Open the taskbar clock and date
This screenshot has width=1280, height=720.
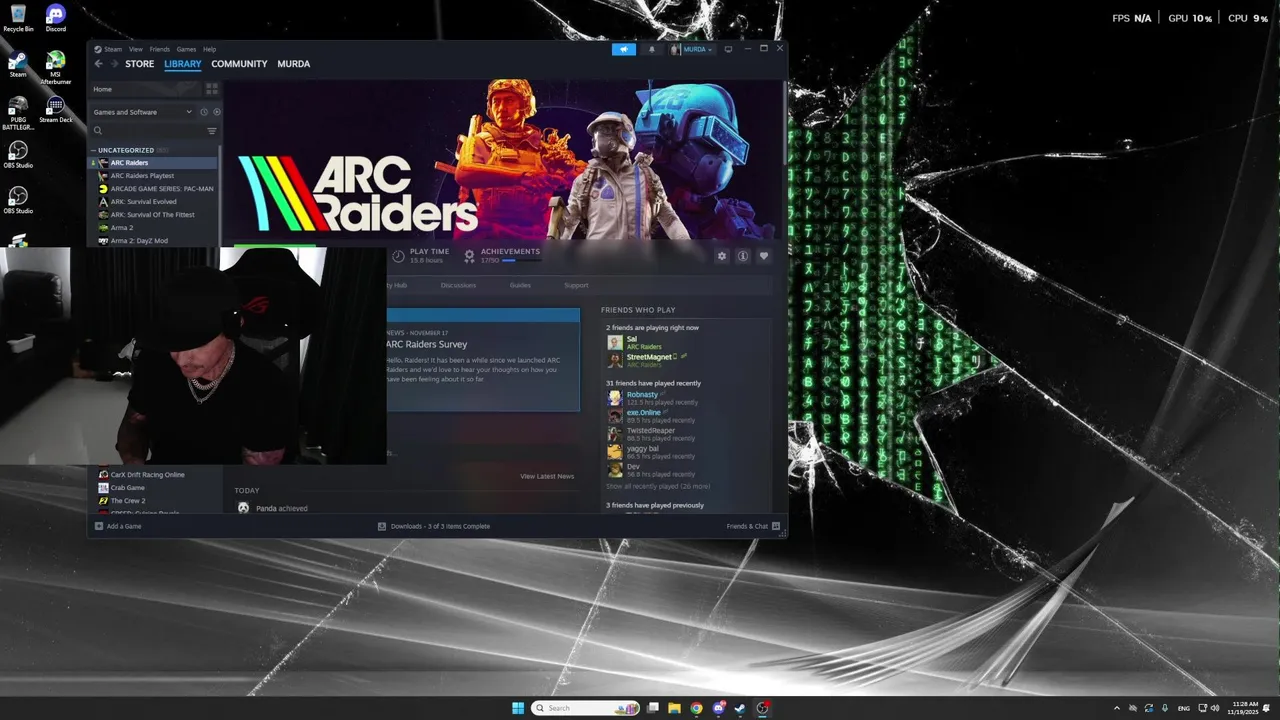tap(1245, 708)
